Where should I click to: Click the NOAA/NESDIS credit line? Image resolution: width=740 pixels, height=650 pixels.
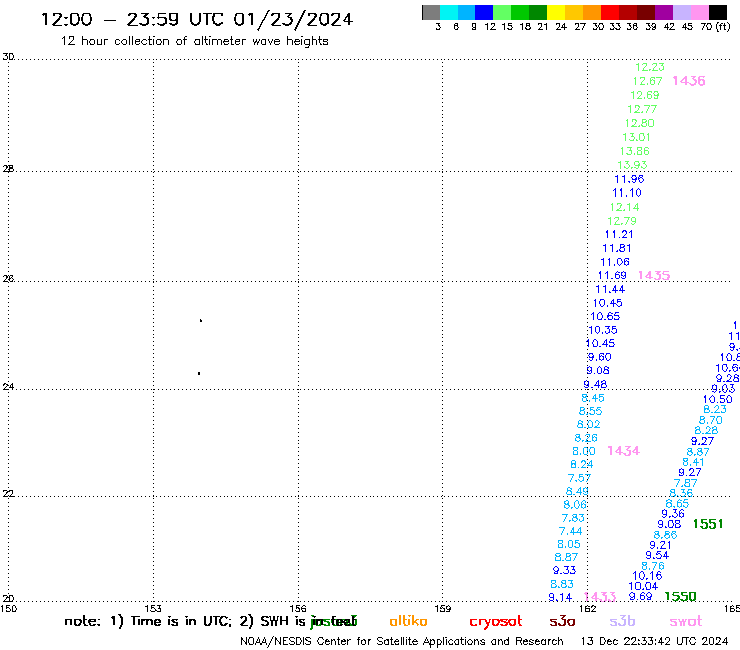tap(402, 642)
